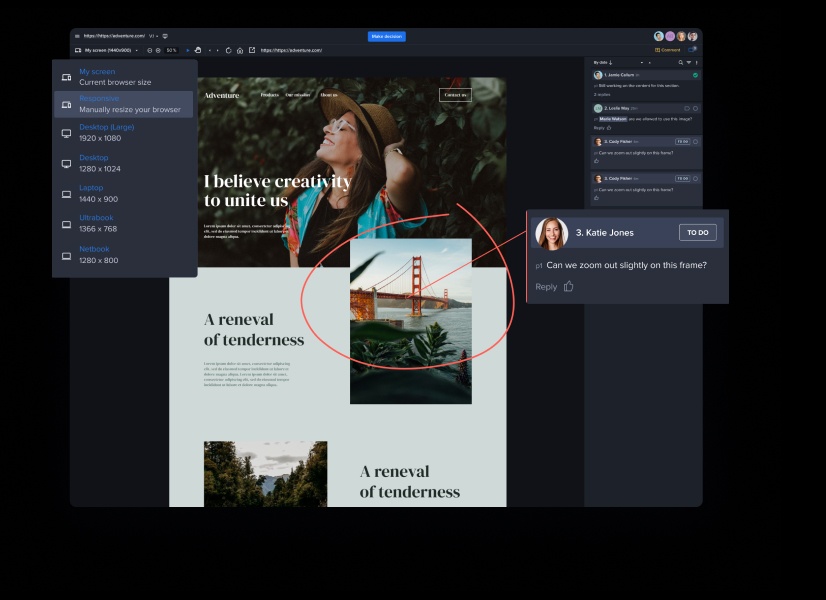Click the Make decision button
Image resolution: width=826 pixels, height=600 pixels.
point(387,36)
